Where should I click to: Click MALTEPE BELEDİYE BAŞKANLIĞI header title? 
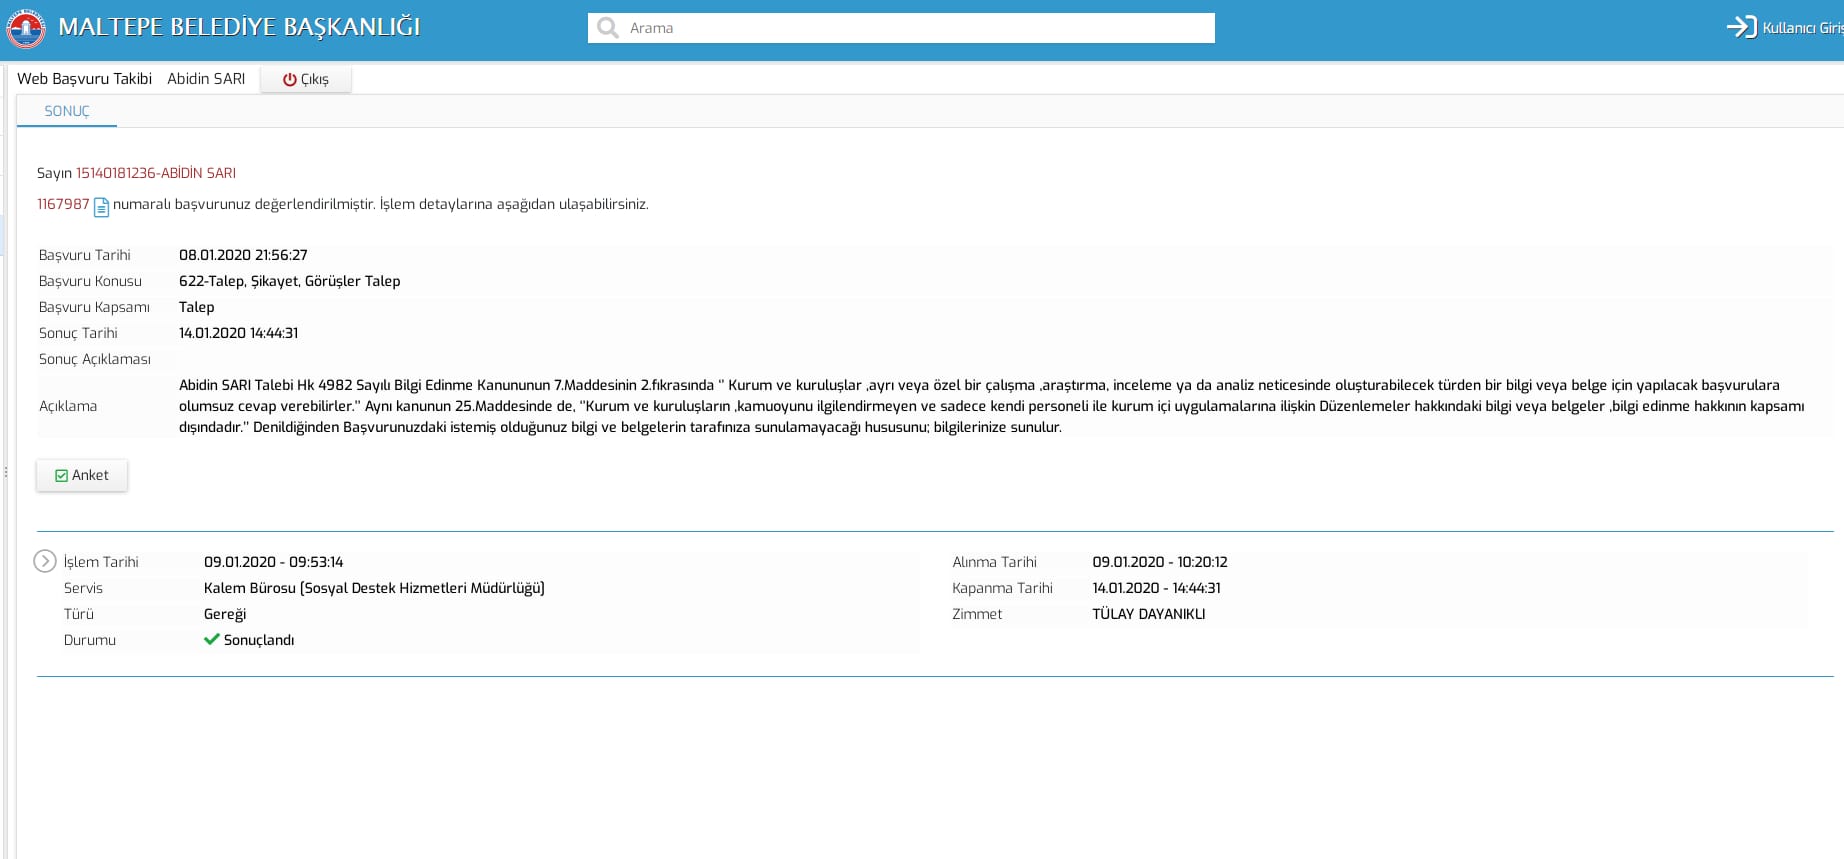(240, 27)
